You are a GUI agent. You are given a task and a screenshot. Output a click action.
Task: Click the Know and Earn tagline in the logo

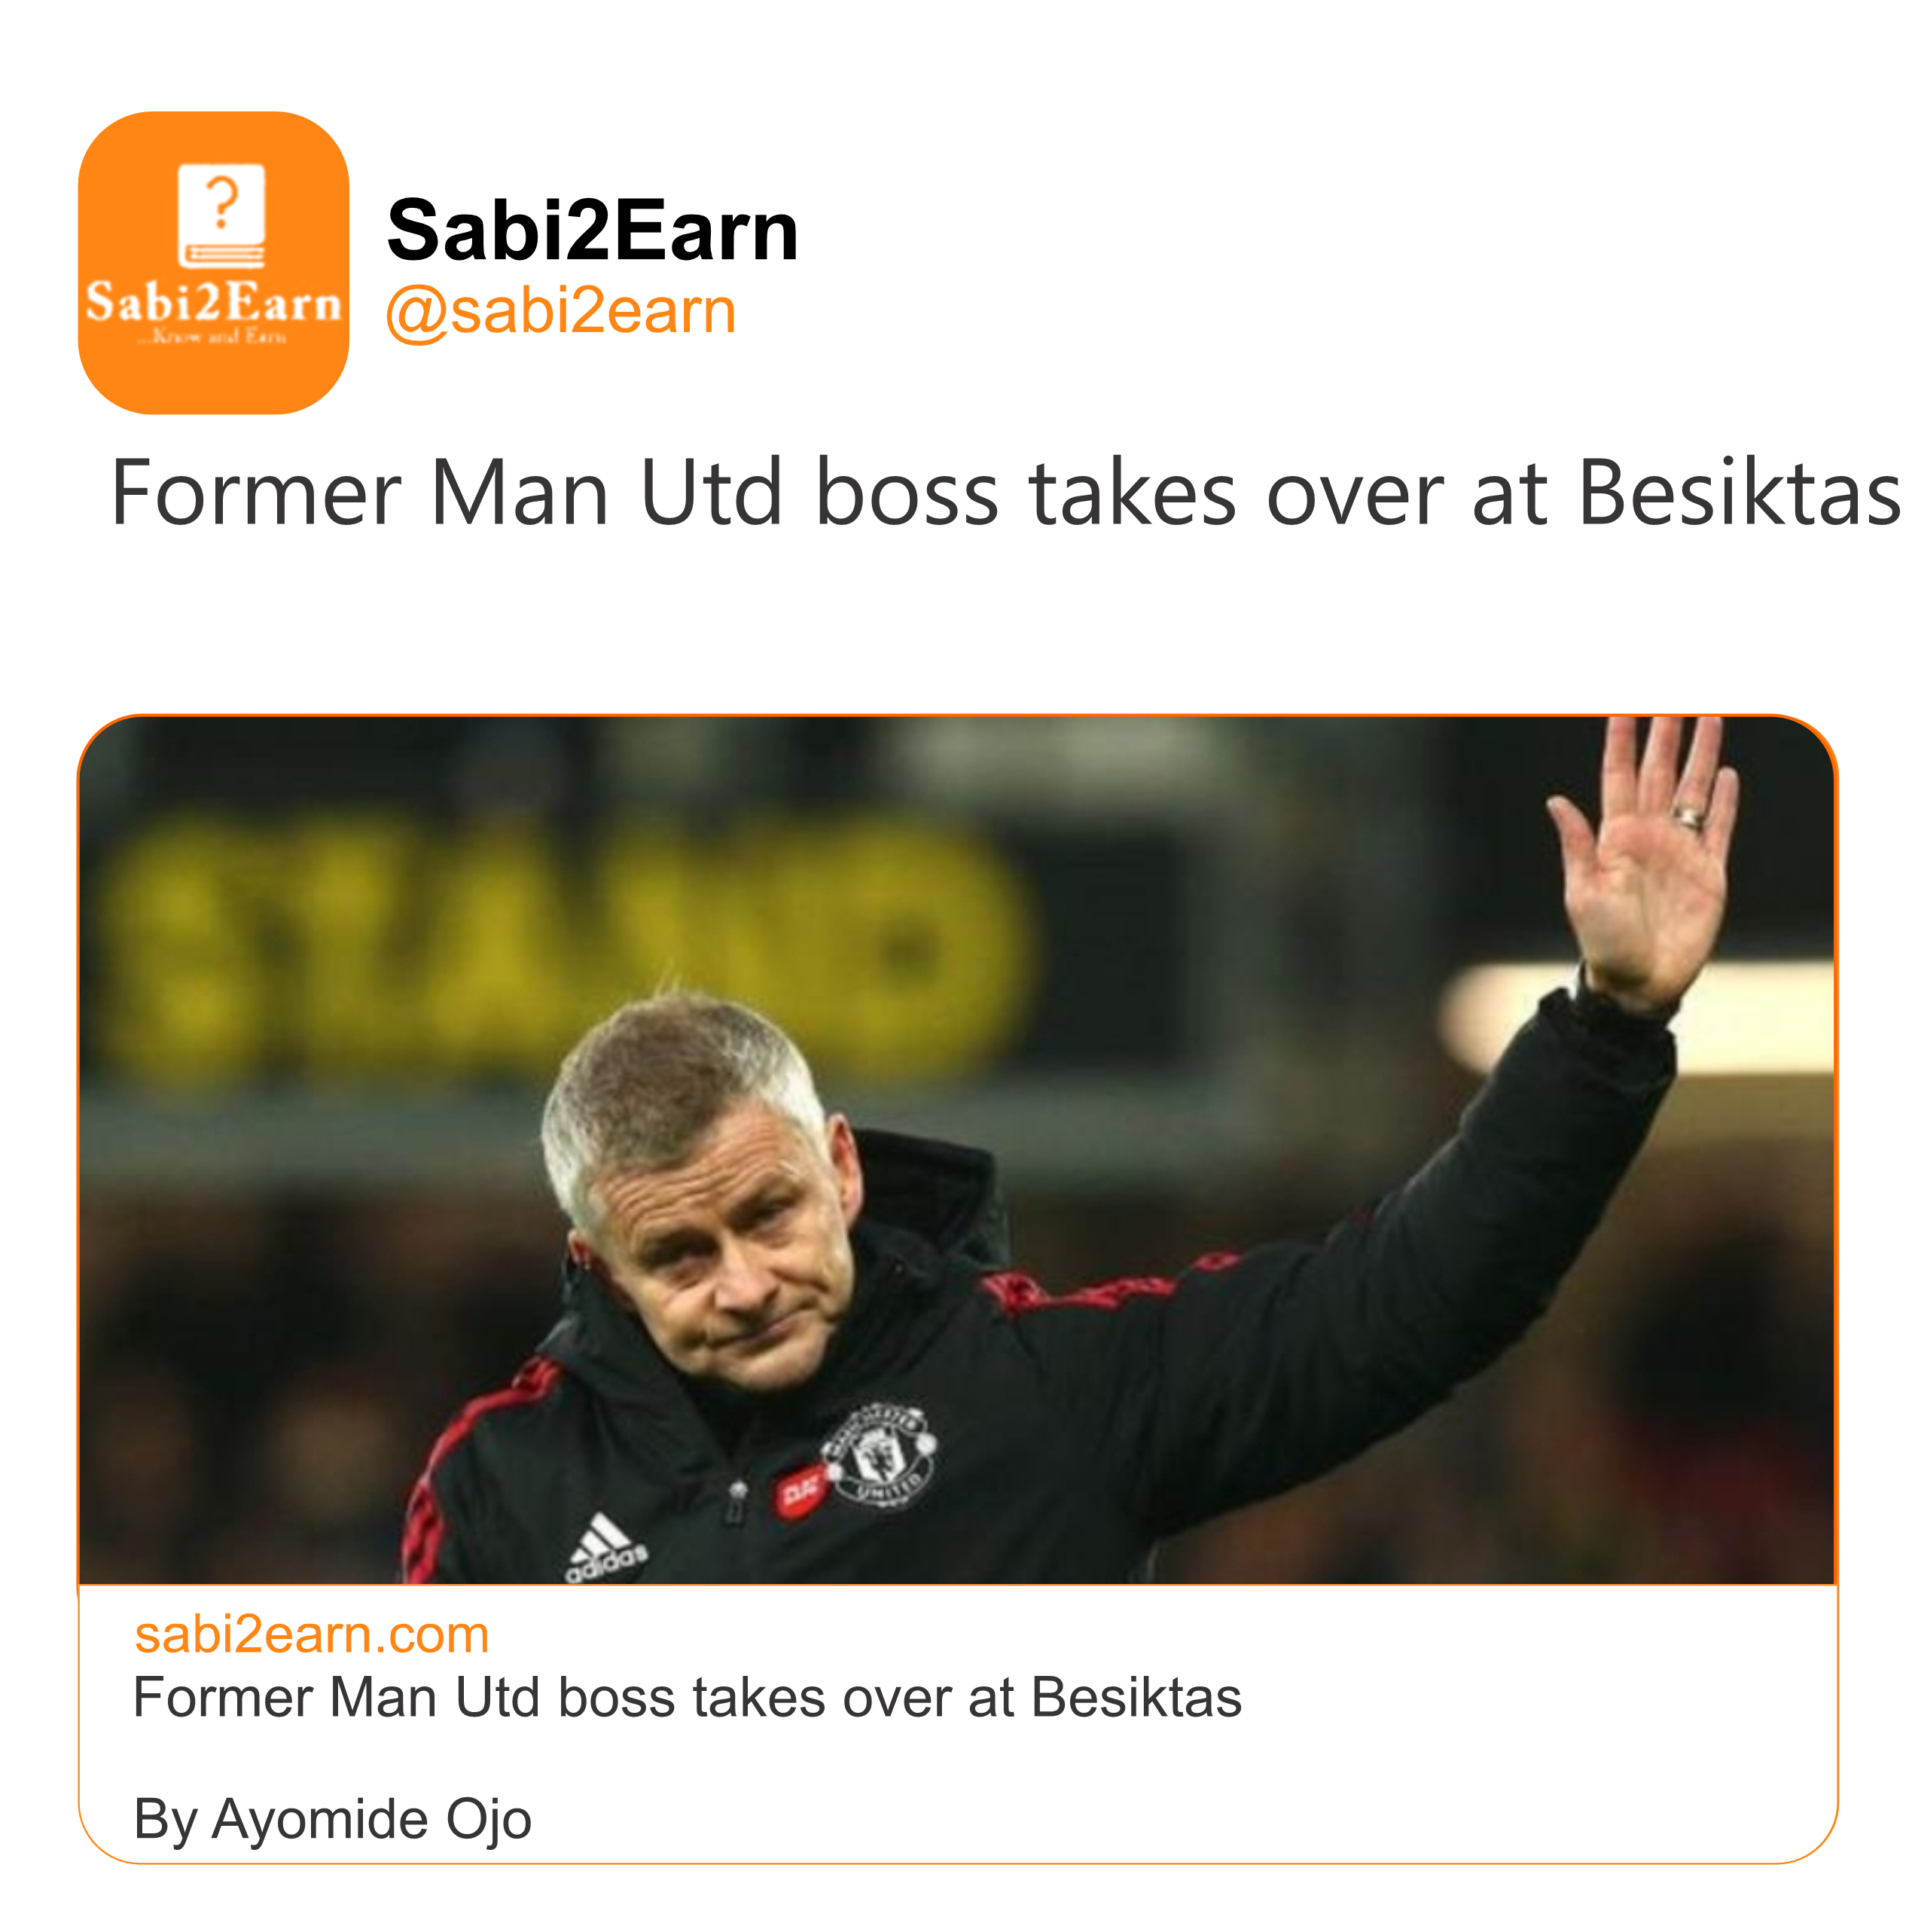pos(213,338)
